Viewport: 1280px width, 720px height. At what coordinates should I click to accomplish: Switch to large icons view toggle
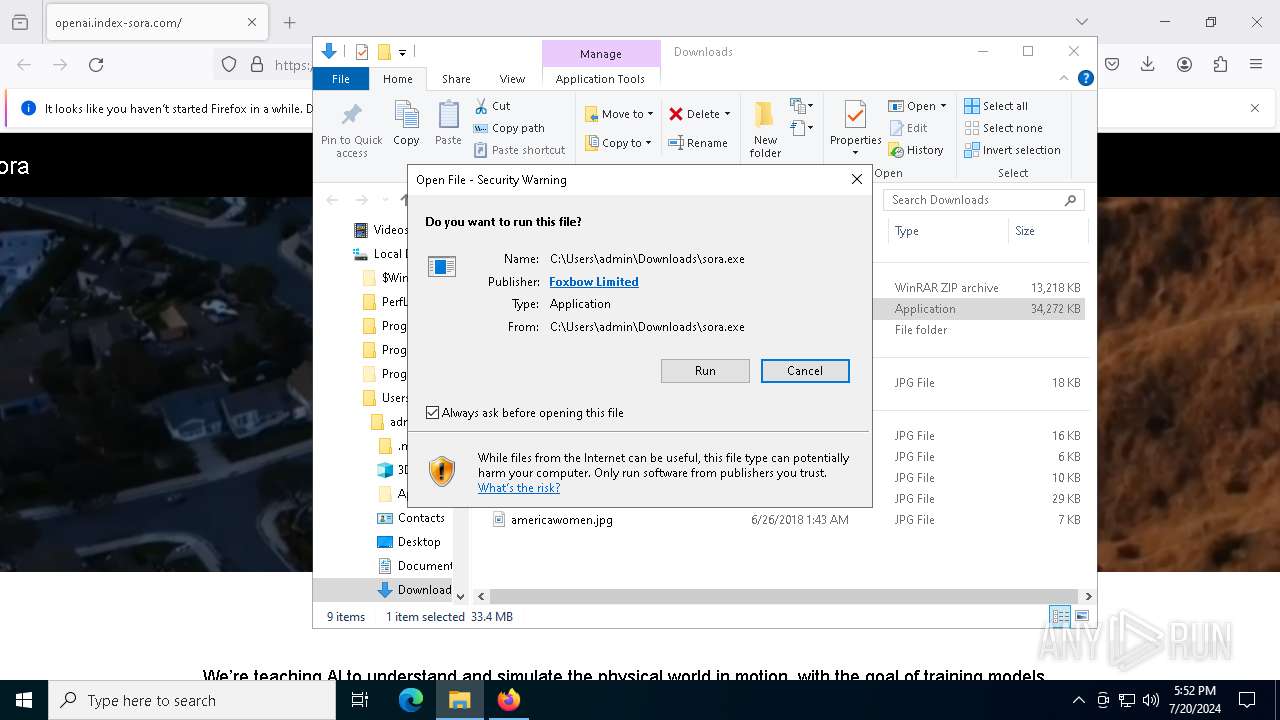[x=1081, y=616]
